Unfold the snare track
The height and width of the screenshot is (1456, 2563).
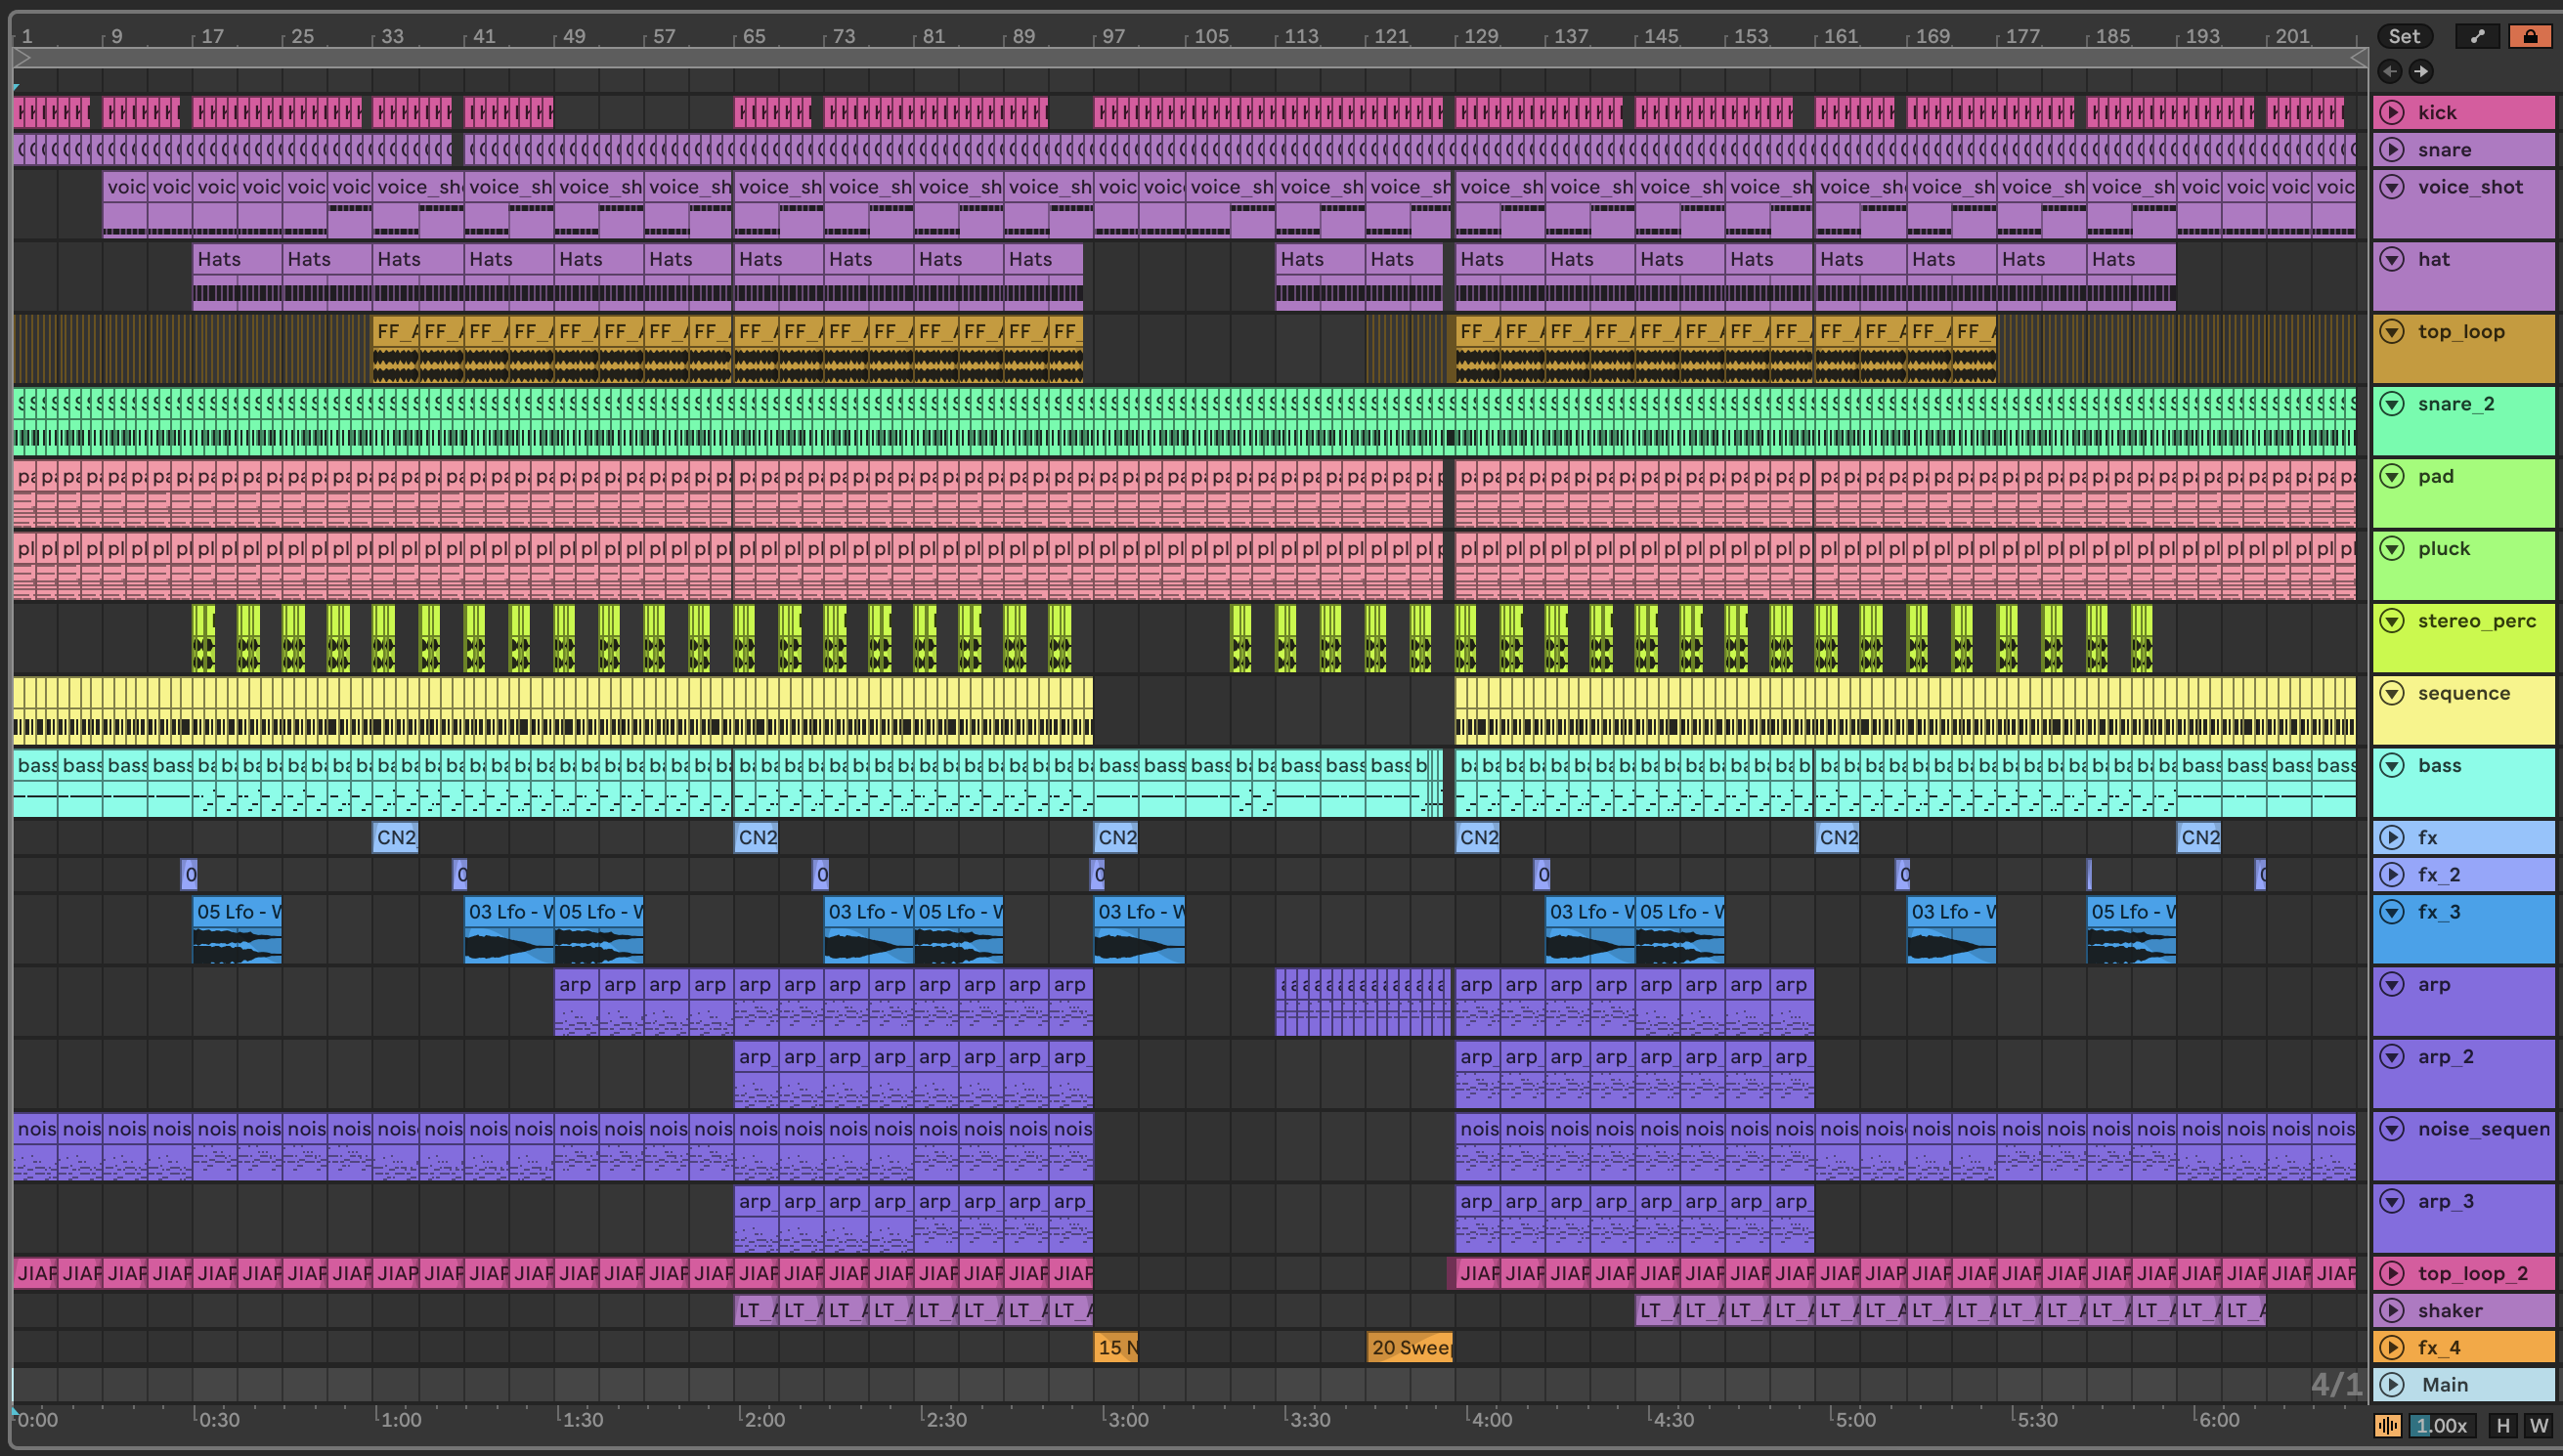point(2392,150)
